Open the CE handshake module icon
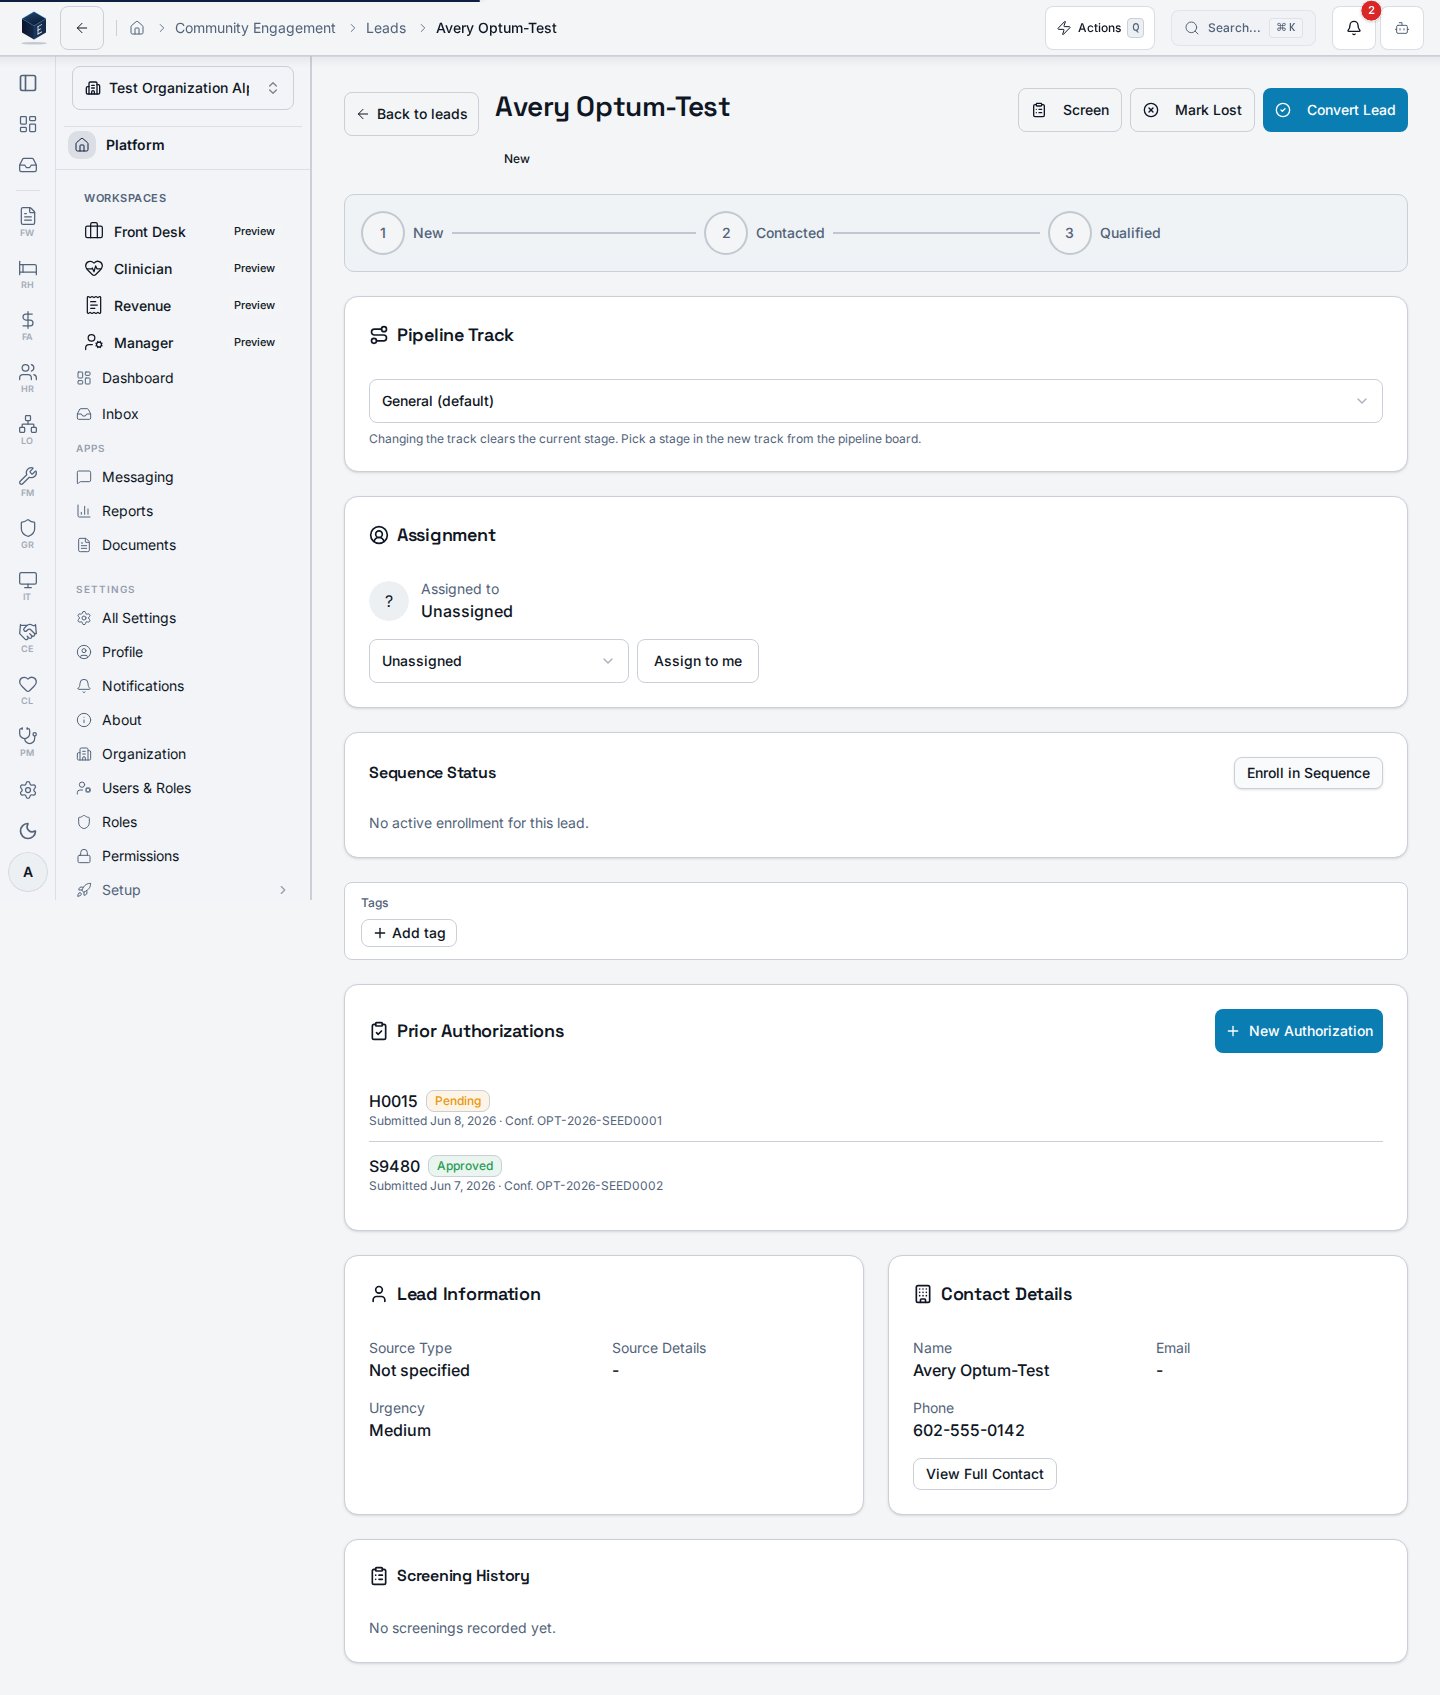1440x1695 pixels. pos(28,637)
